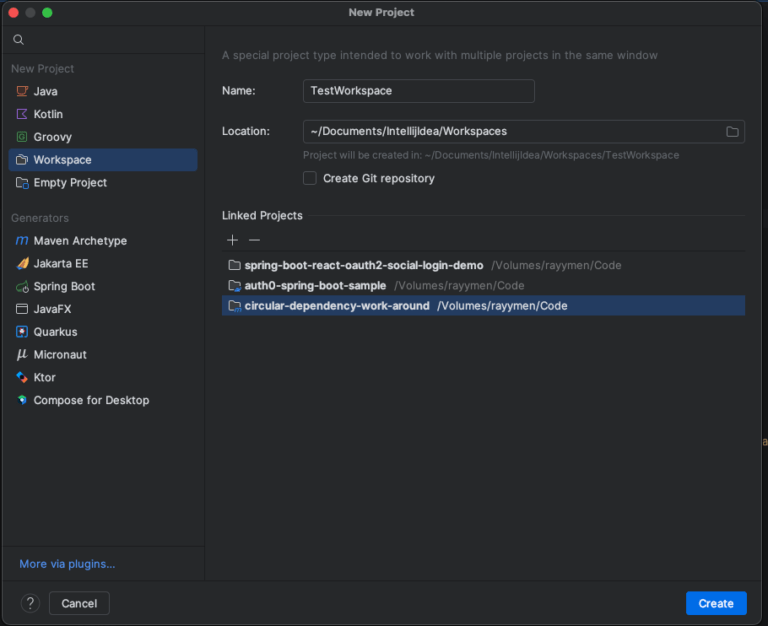Image resolution: width=768 pixels, height=626 pixels.
Task: Click the Create button
Action: [x=716, y=603]
